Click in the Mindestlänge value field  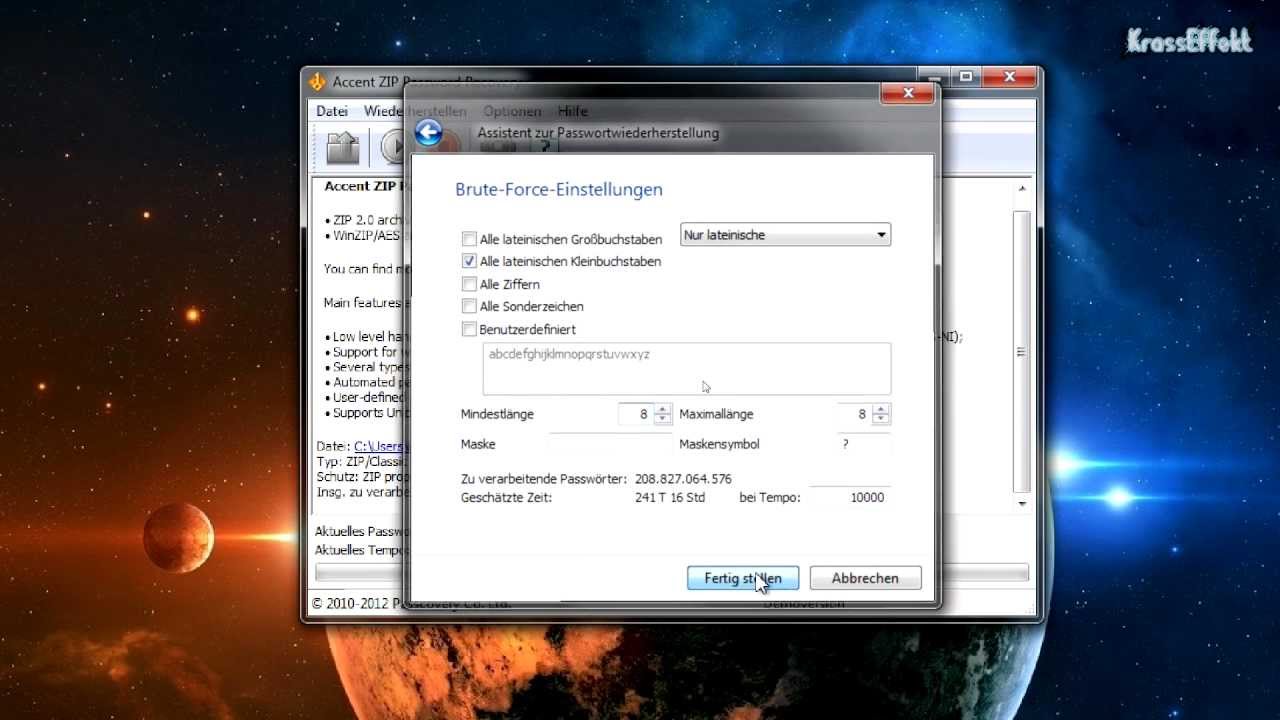[634, 414]
